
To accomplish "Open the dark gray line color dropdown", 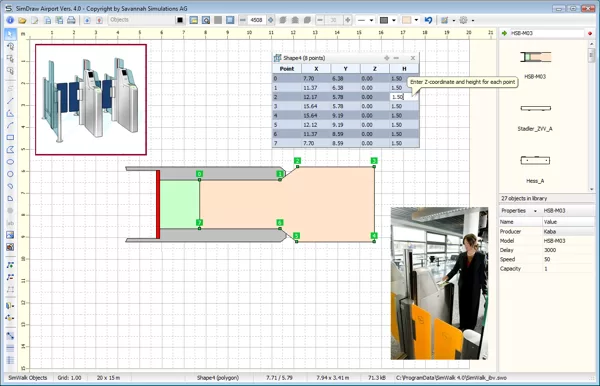I will [394, 20].
